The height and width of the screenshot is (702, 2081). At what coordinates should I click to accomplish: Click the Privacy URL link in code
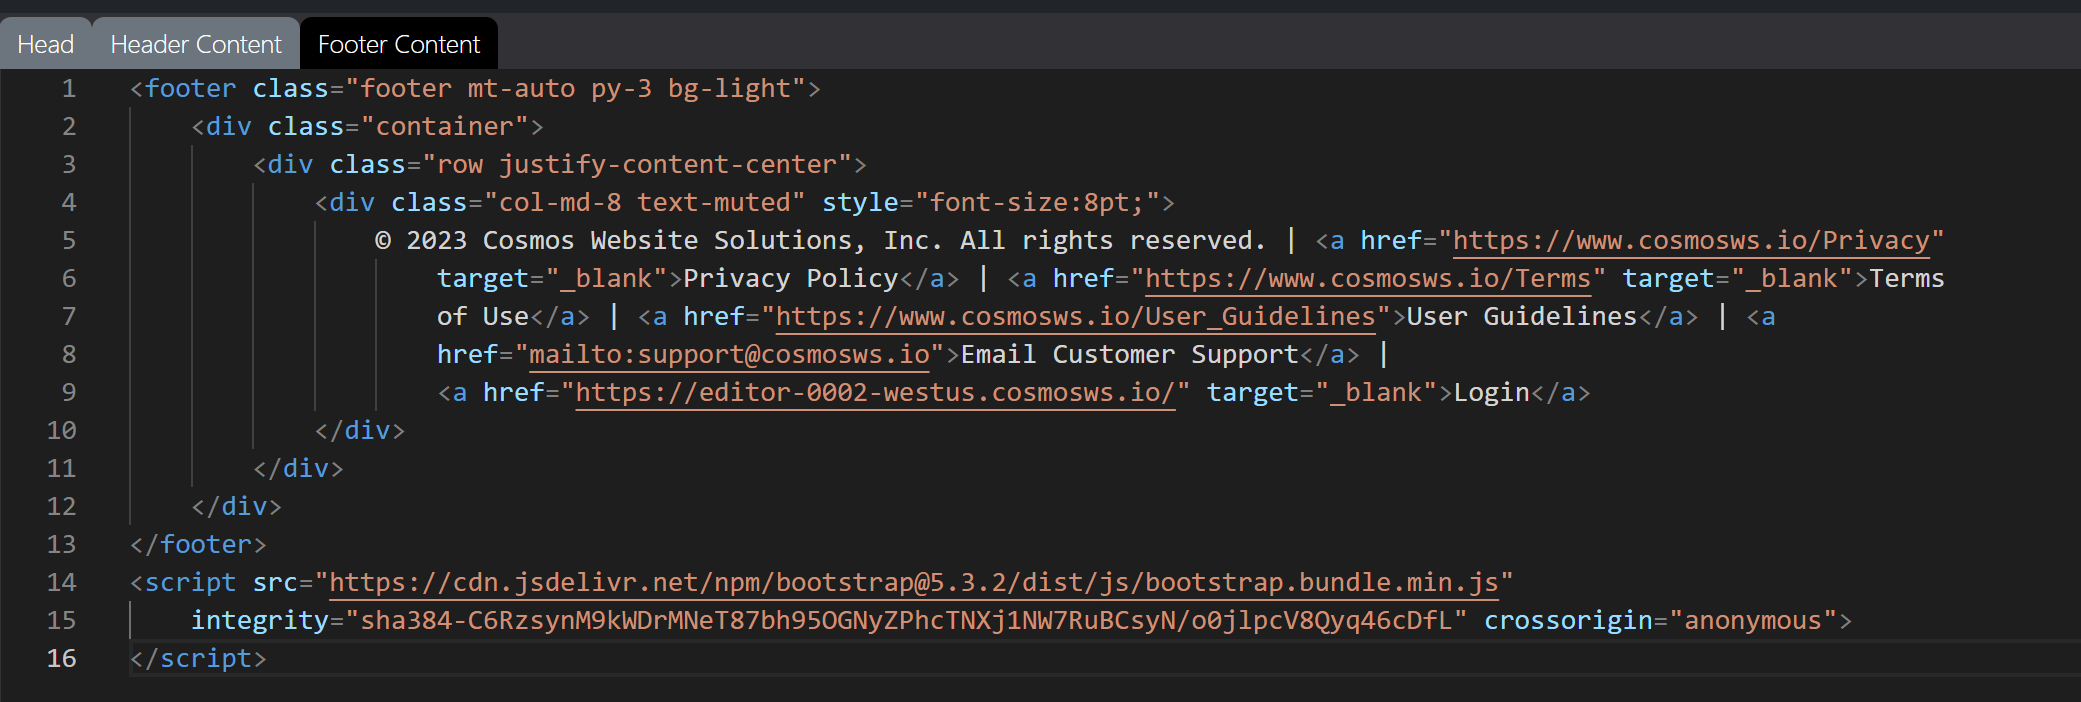coord(1691,240)
